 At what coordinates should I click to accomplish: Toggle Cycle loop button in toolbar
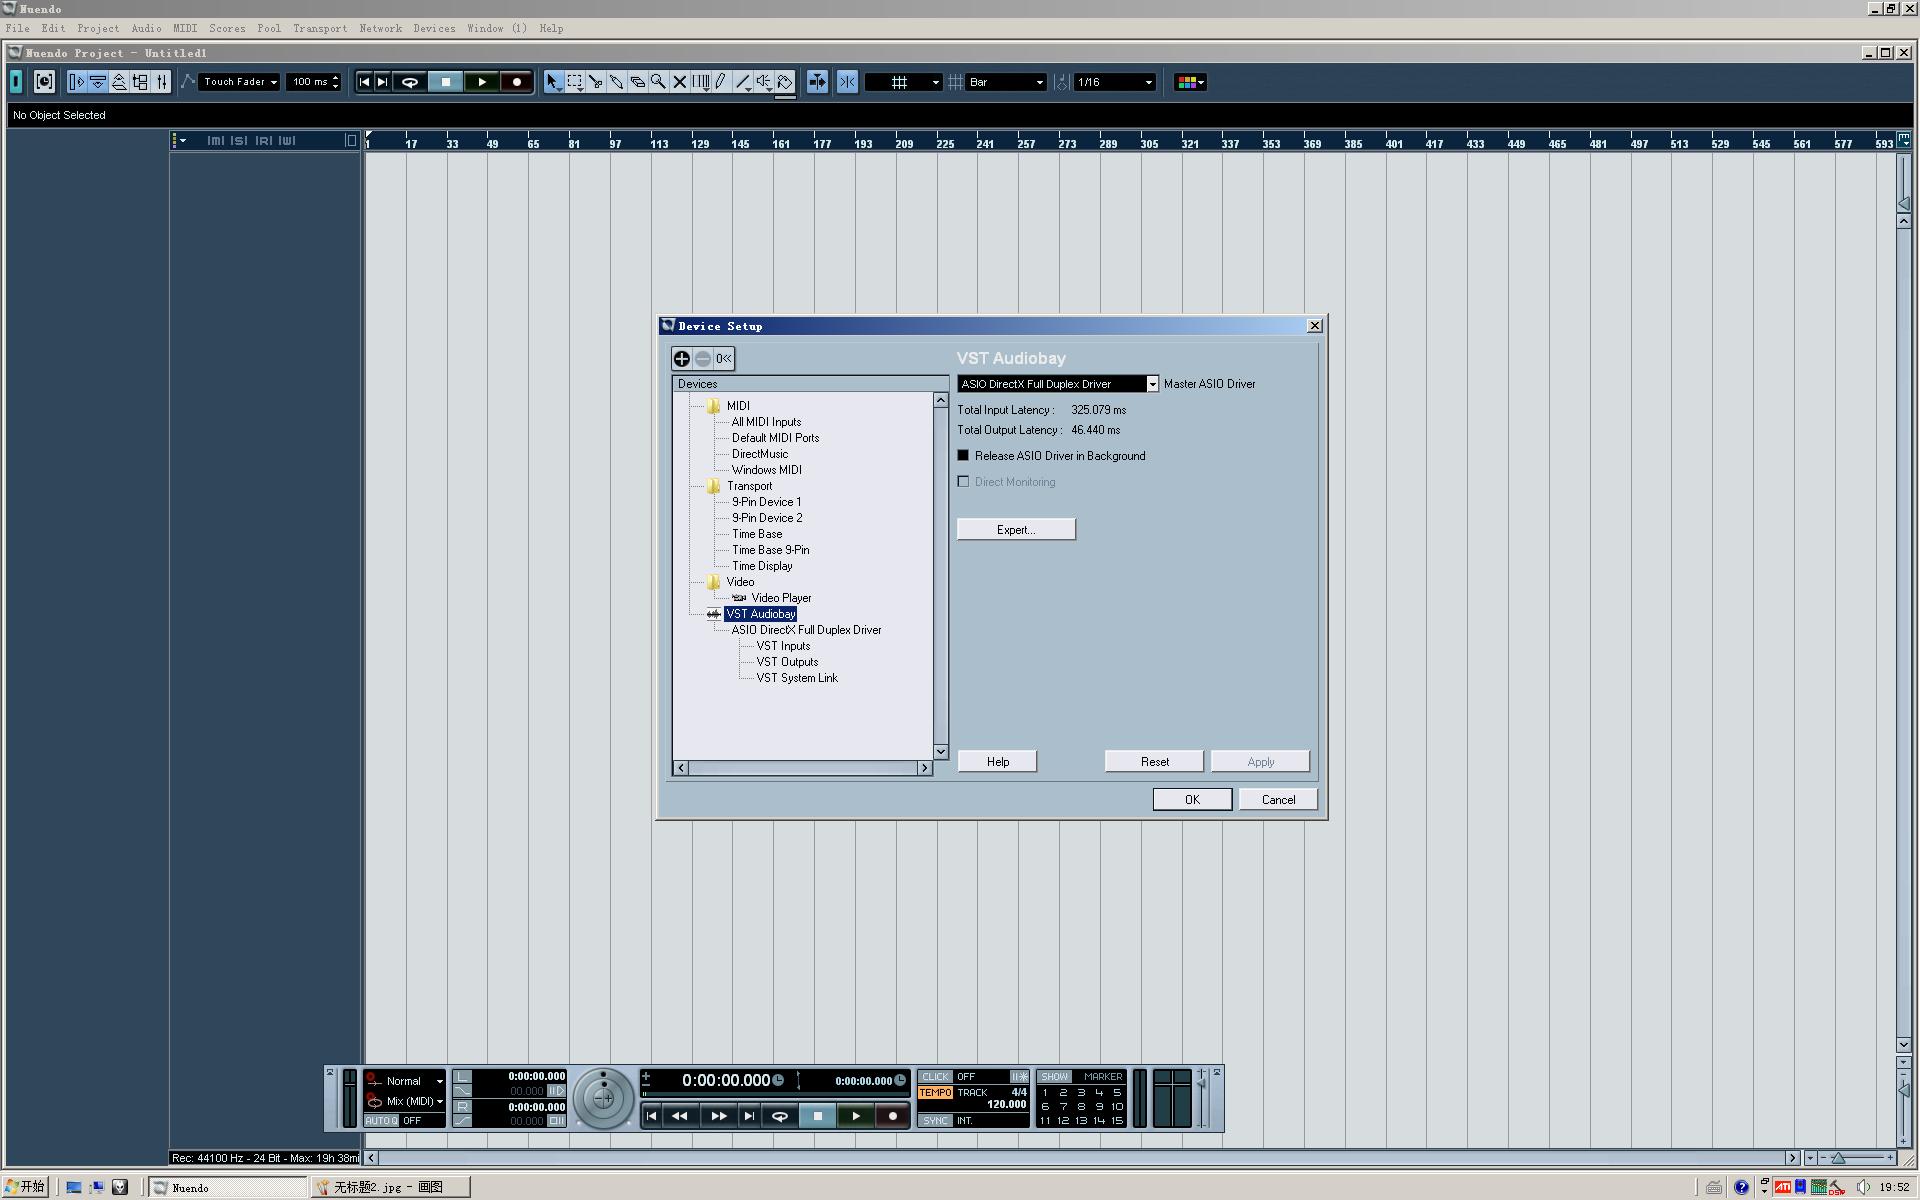[409, 82]
